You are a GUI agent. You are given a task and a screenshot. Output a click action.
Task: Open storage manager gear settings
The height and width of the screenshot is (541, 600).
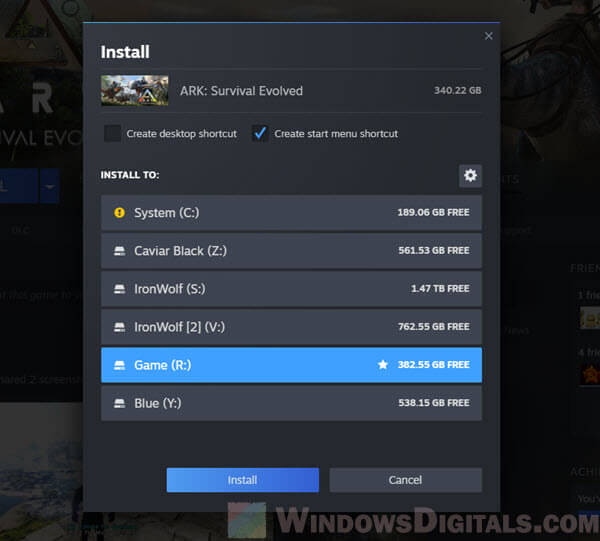(x=470, y=176)
